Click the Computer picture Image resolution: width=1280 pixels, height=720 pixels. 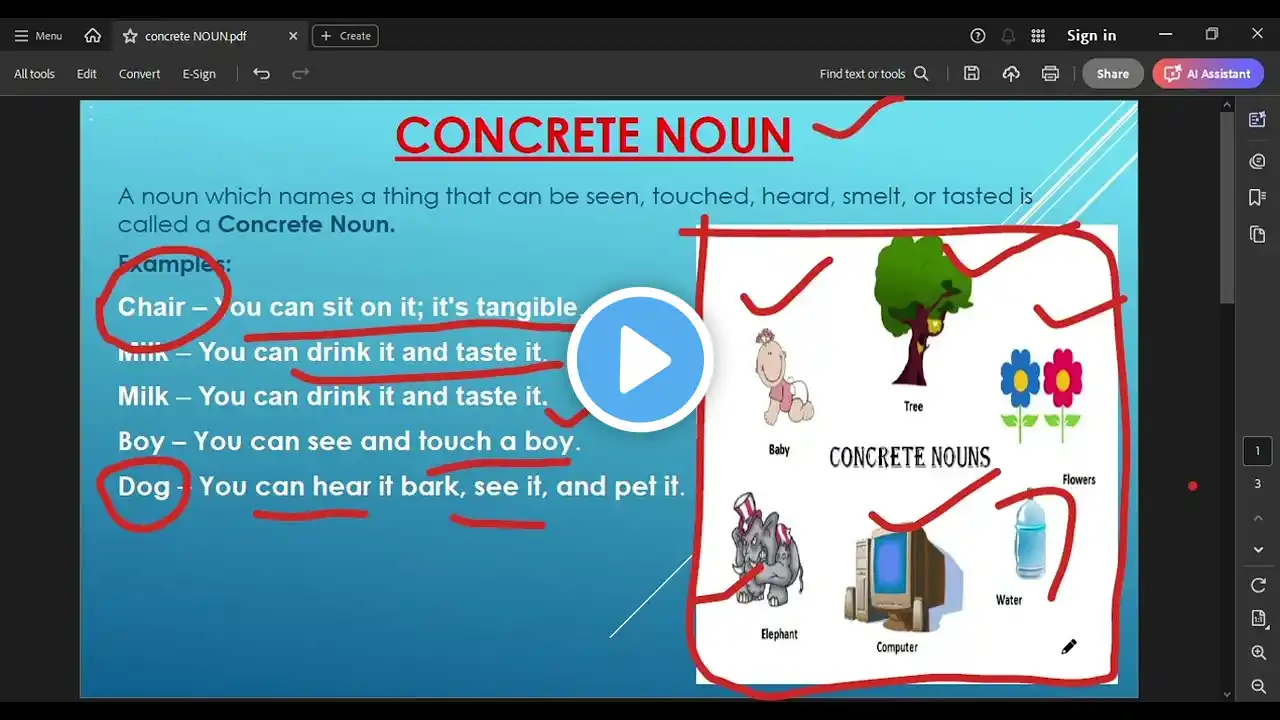click(902, 581)
